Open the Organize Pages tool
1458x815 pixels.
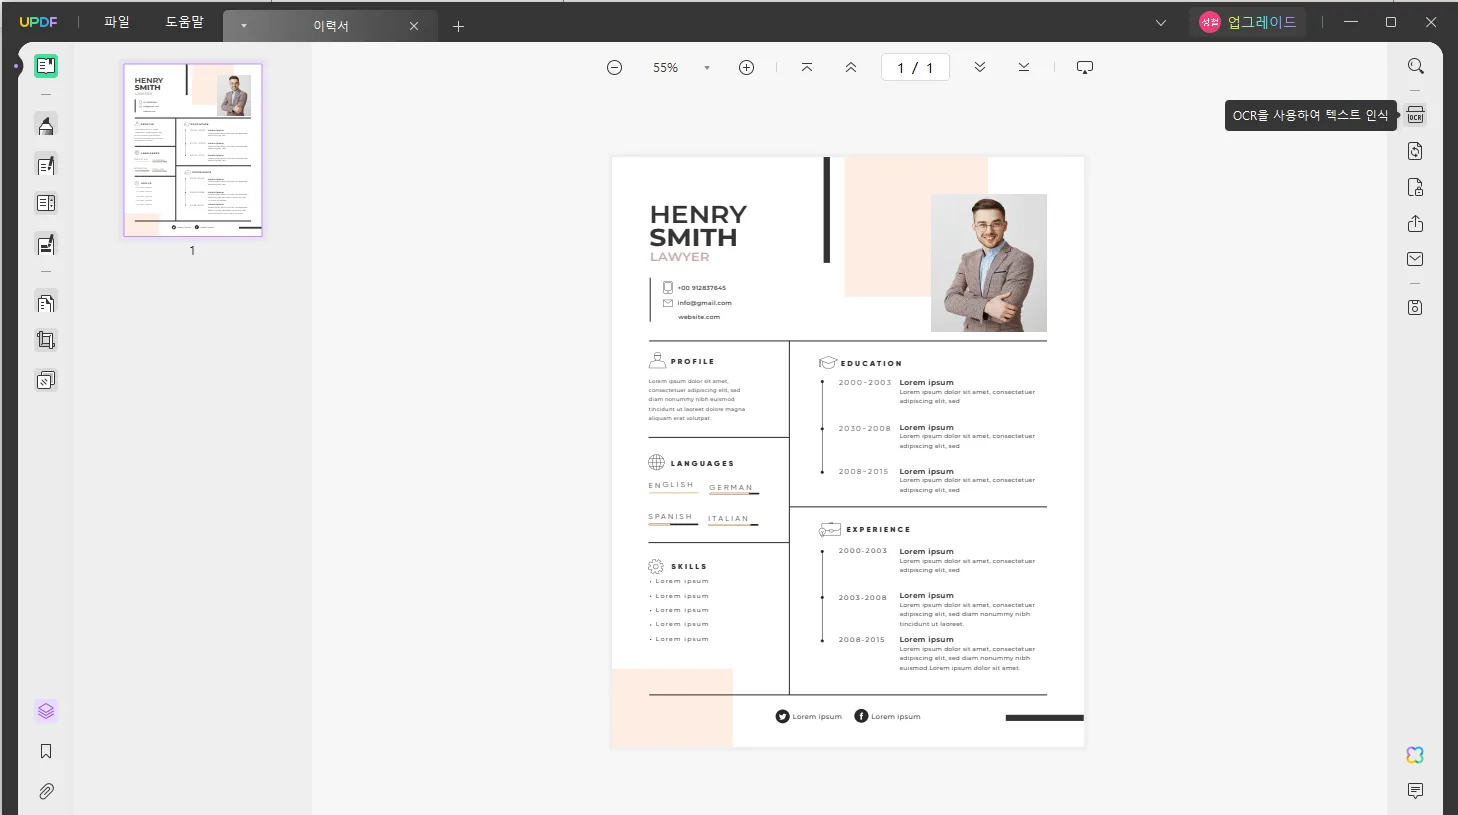pos(46,203)
